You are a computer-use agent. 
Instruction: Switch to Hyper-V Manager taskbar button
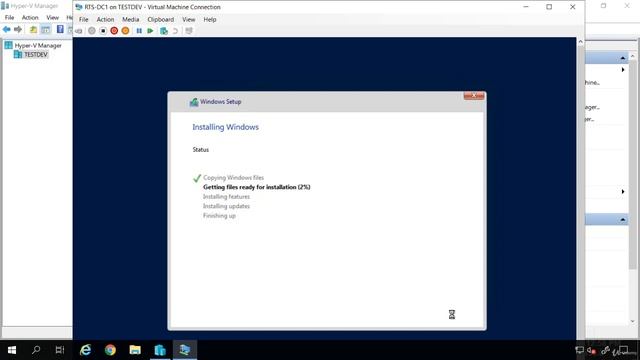click(x=160, y=350)
